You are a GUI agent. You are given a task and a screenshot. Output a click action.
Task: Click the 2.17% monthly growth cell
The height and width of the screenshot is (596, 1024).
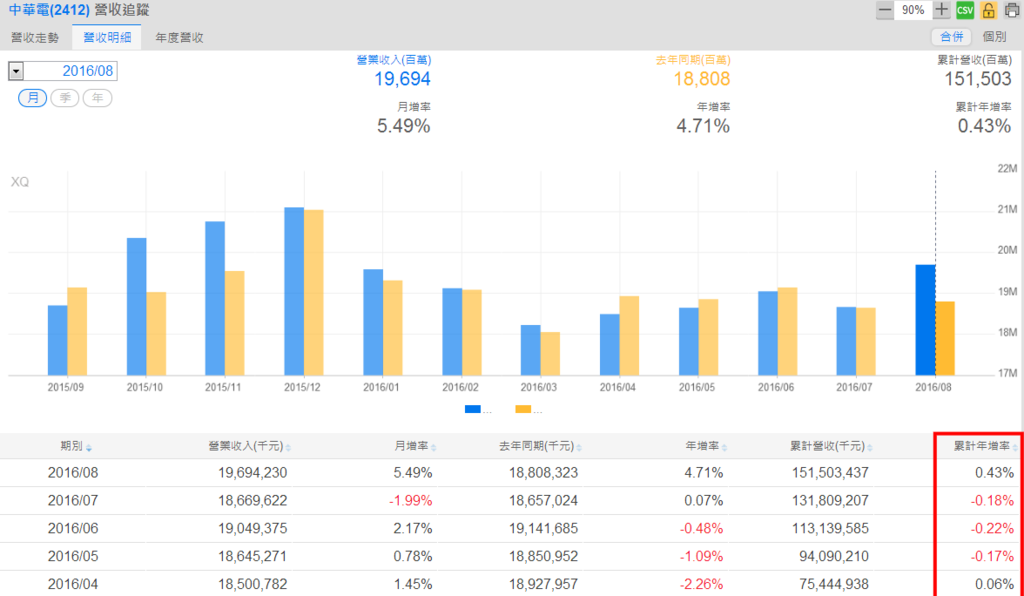pos(413,528)
